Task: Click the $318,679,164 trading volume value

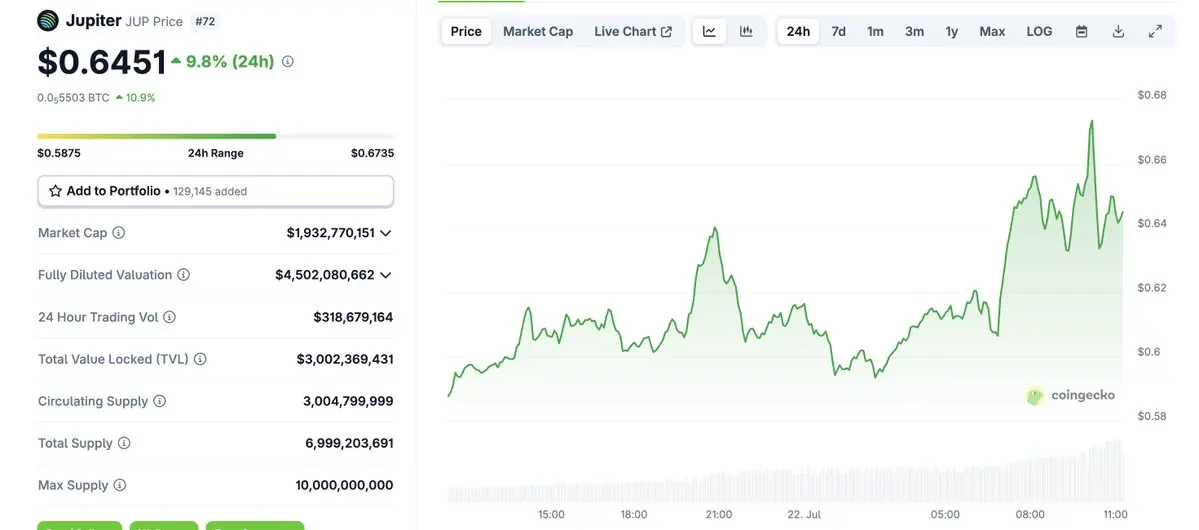Action: point(353,317)
